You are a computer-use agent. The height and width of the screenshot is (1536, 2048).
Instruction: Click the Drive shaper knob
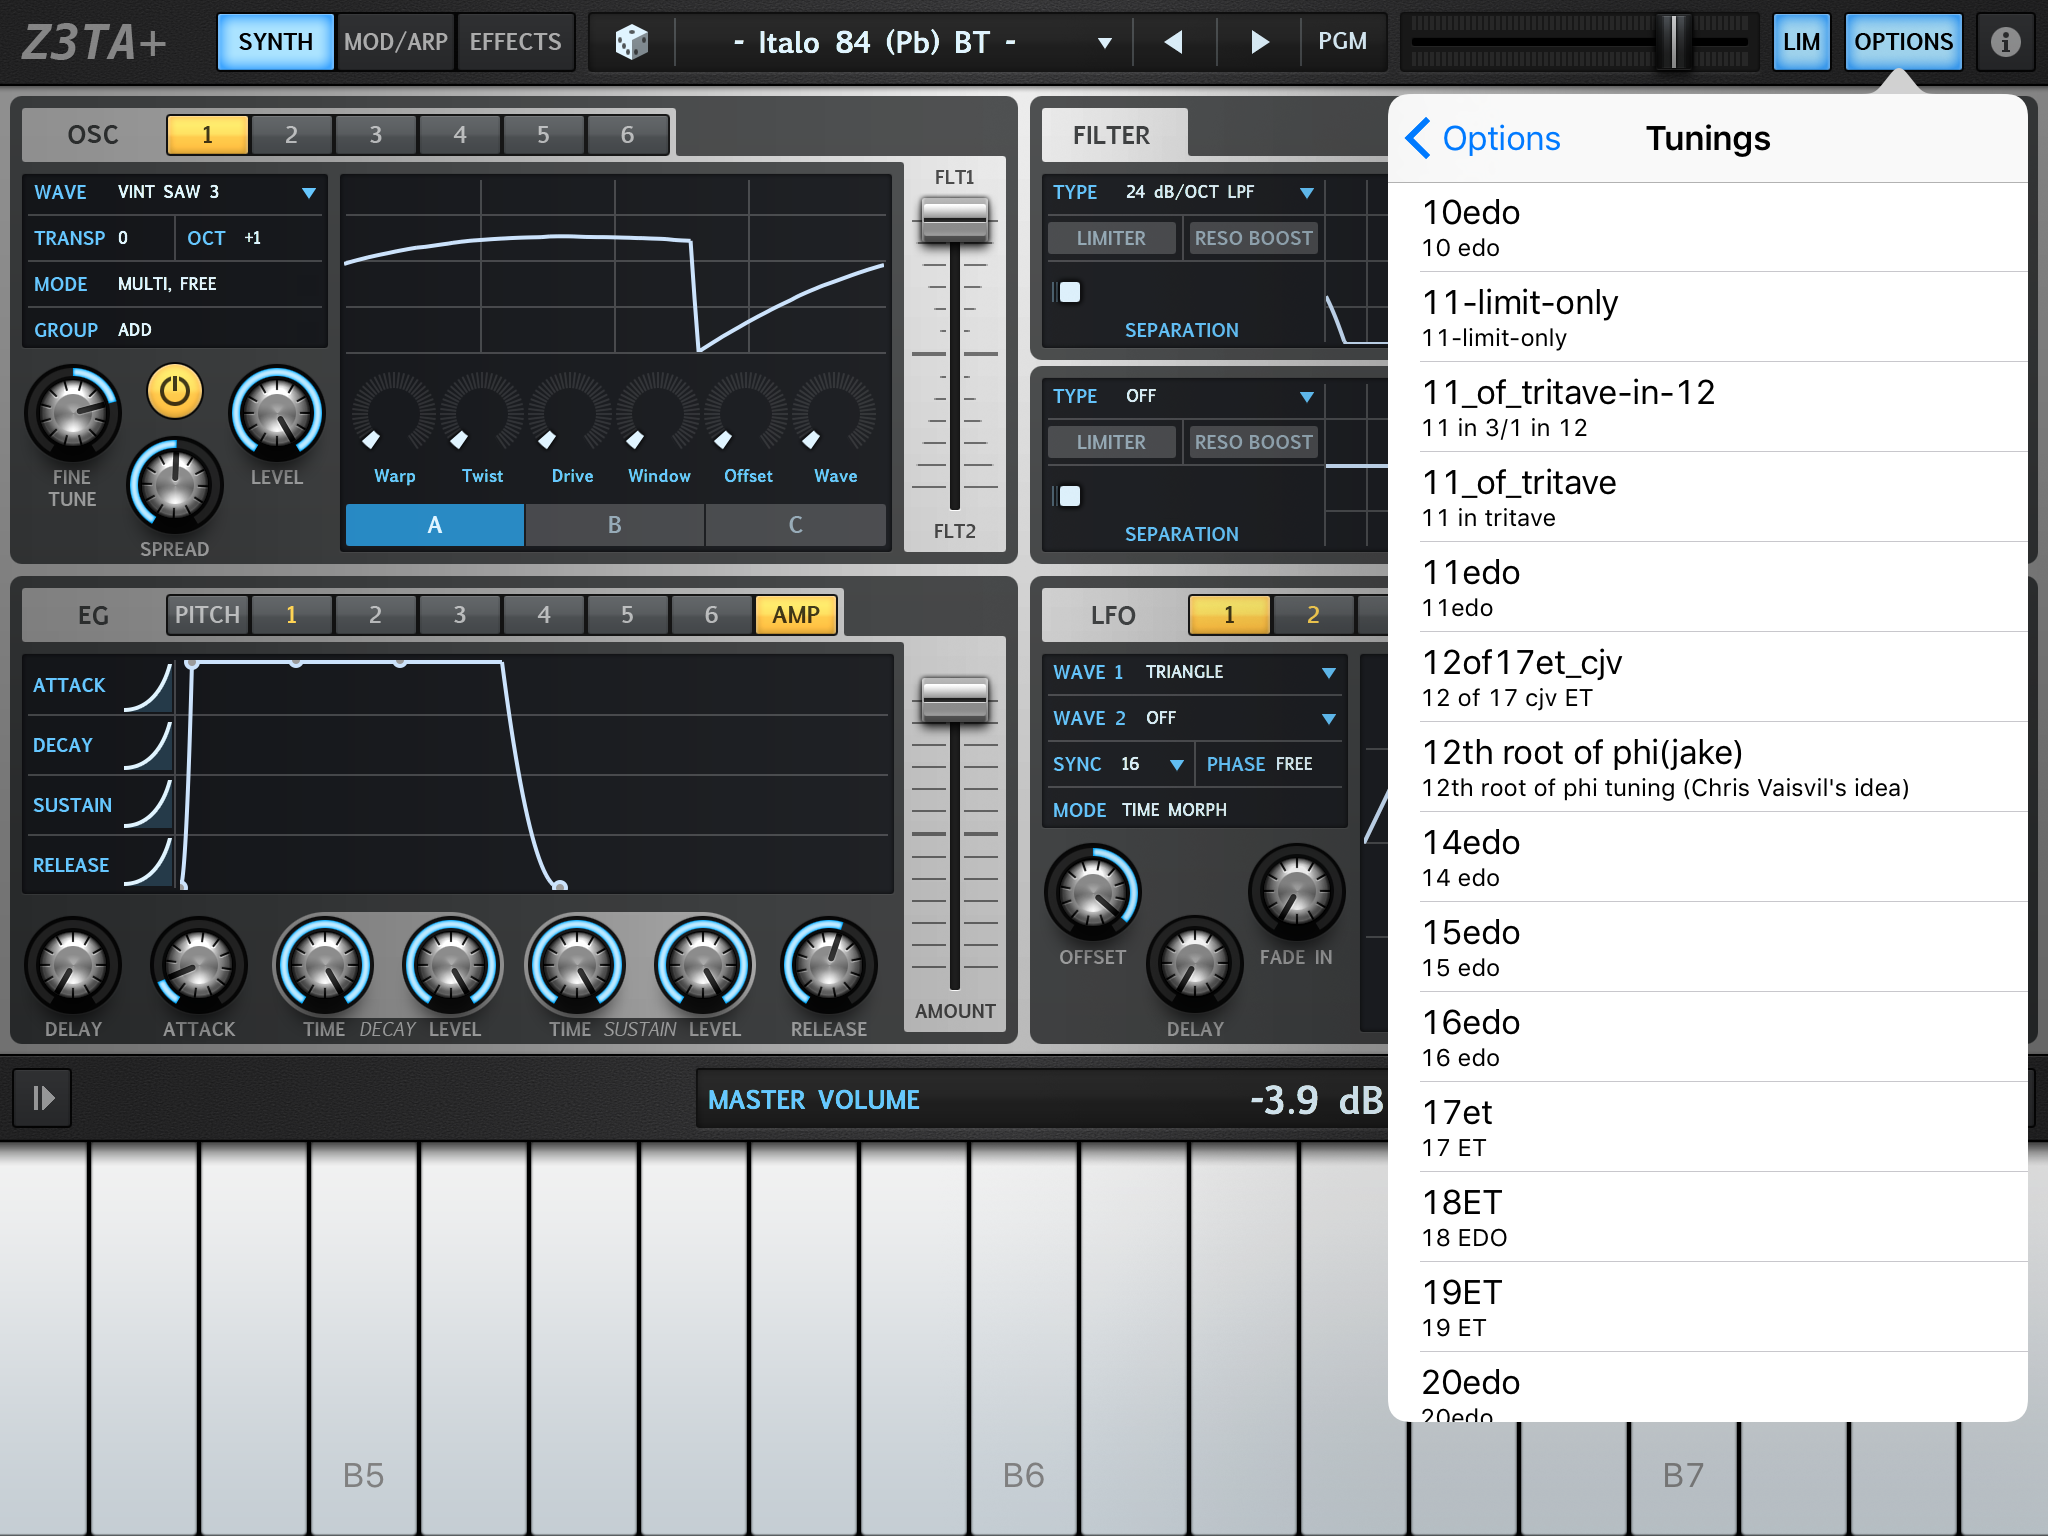click(x=570, y=414)
